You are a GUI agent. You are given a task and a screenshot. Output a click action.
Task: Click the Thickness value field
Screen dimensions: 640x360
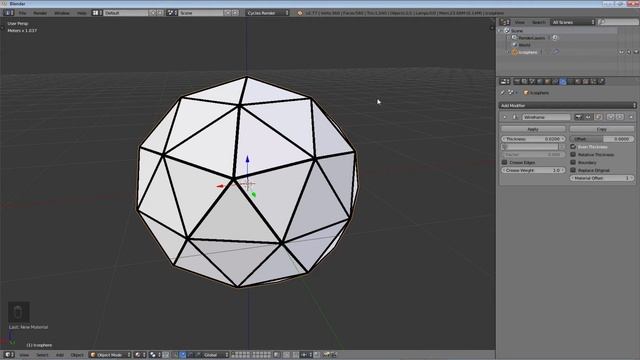tap(533, 139)
